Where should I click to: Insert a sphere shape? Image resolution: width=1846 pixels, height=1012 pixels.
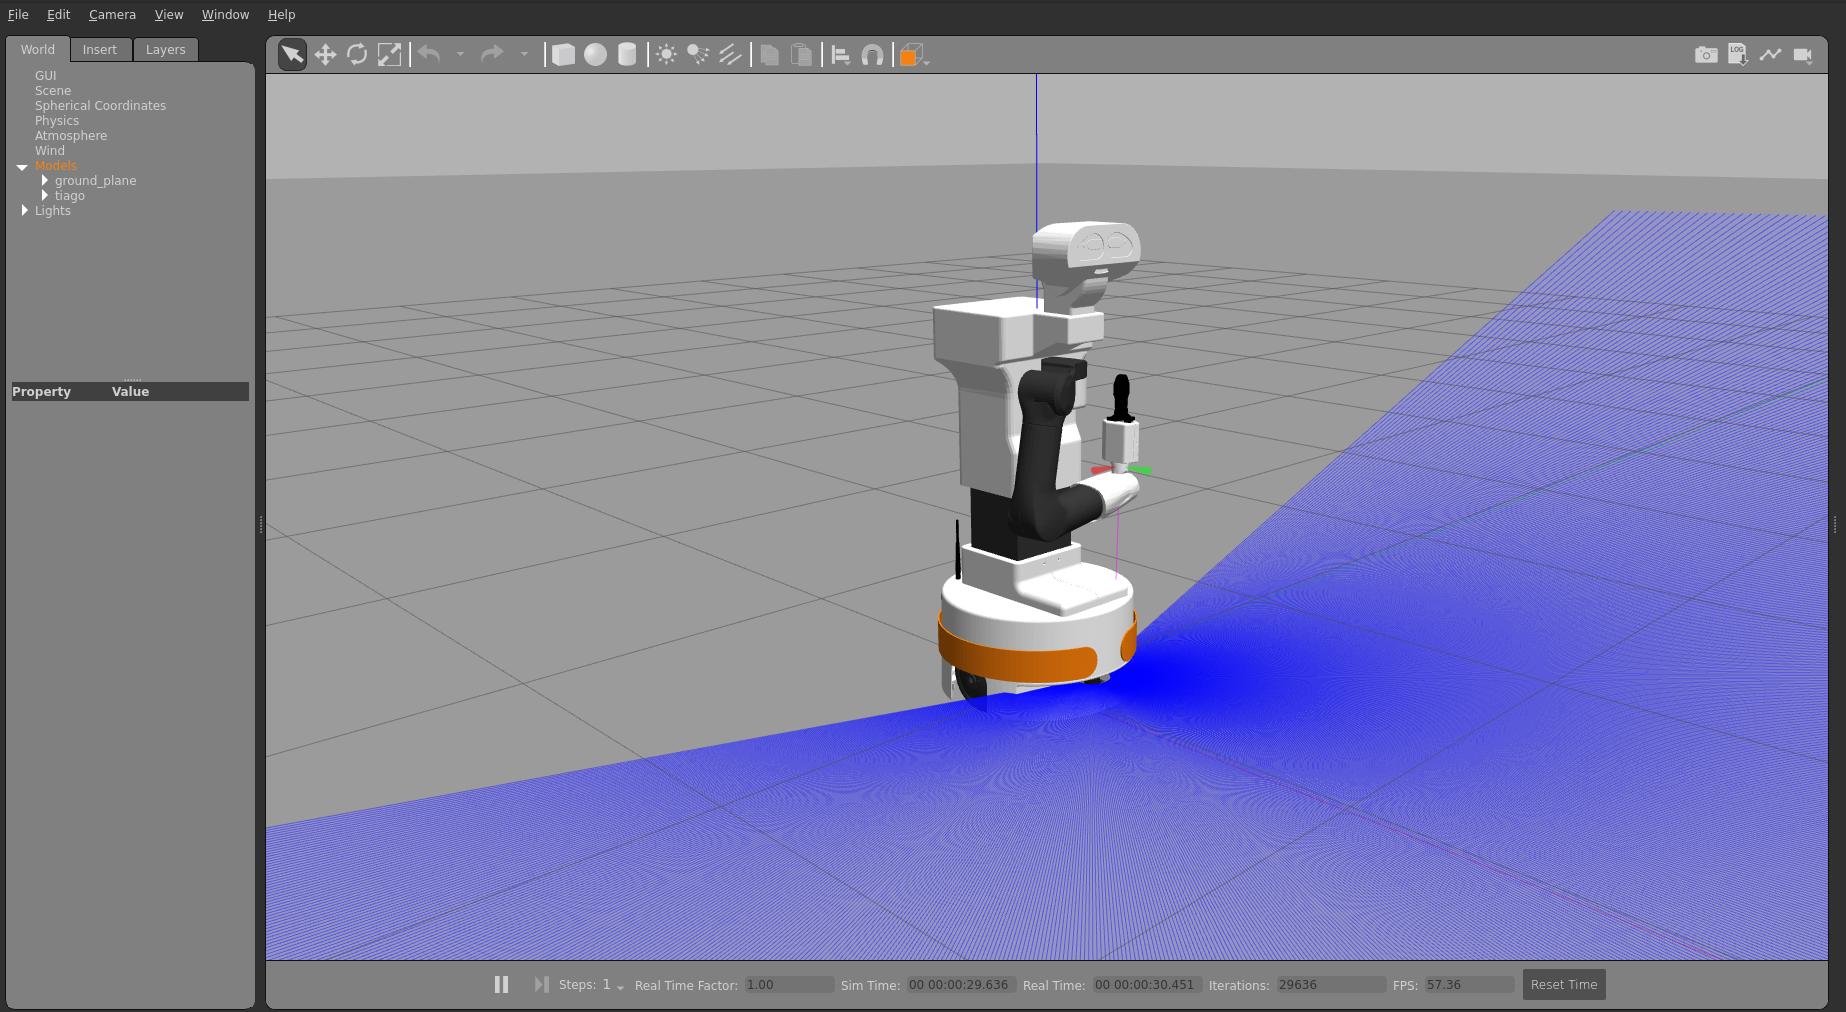click(x=595, y=55)
